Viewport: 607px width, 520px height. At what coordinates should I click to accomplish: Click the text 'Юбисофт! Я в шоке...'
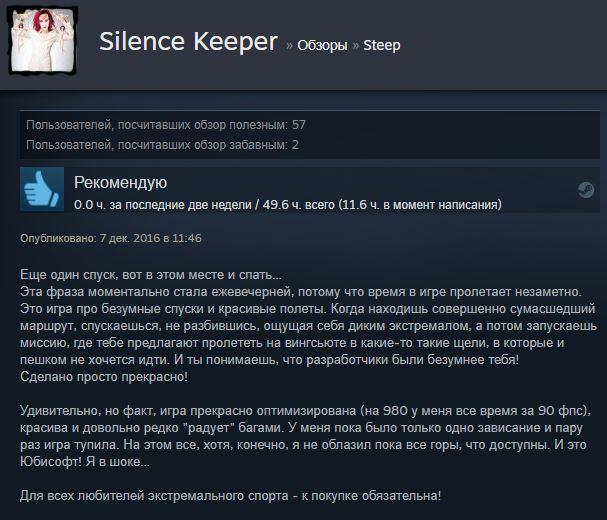click(85, 462)
